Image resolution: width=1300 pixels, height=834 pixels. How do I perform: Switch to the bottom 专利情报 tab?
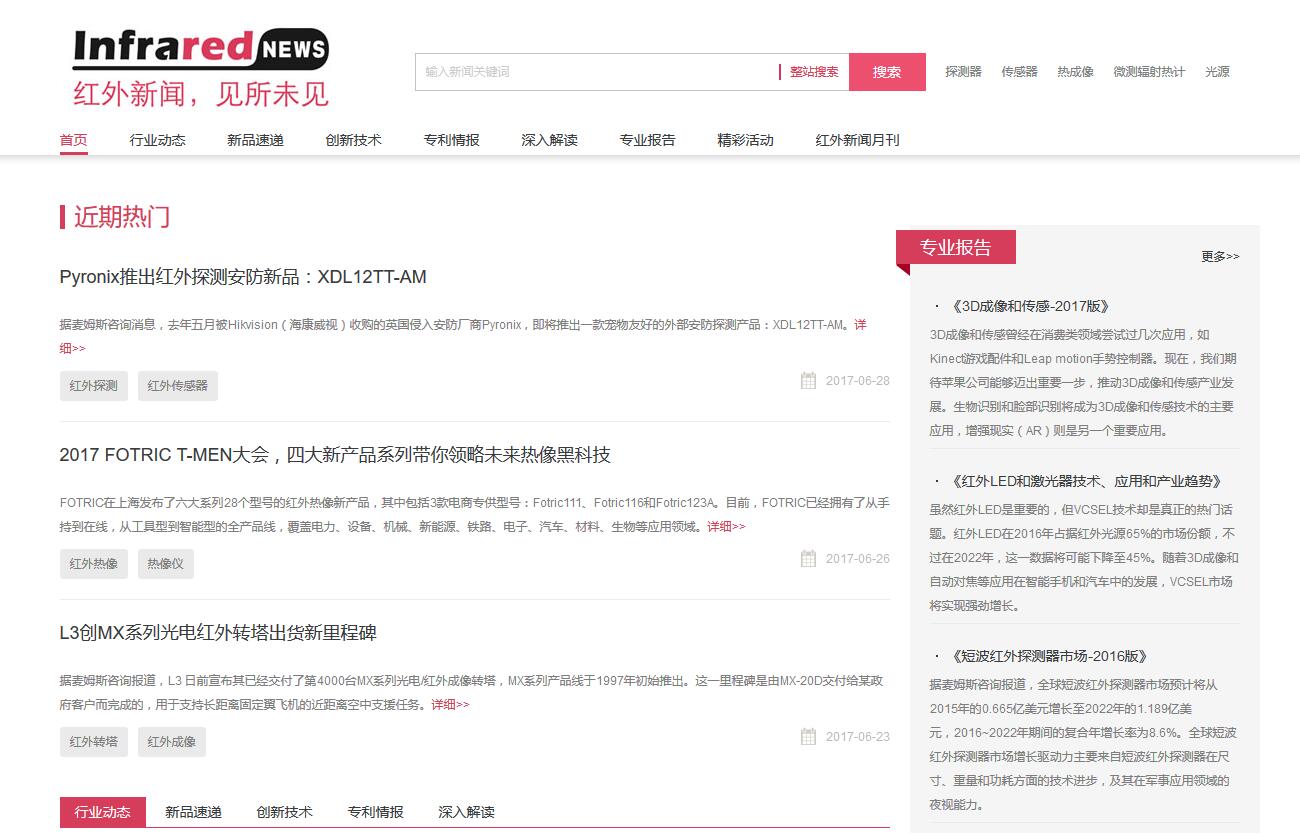[375, 812]
